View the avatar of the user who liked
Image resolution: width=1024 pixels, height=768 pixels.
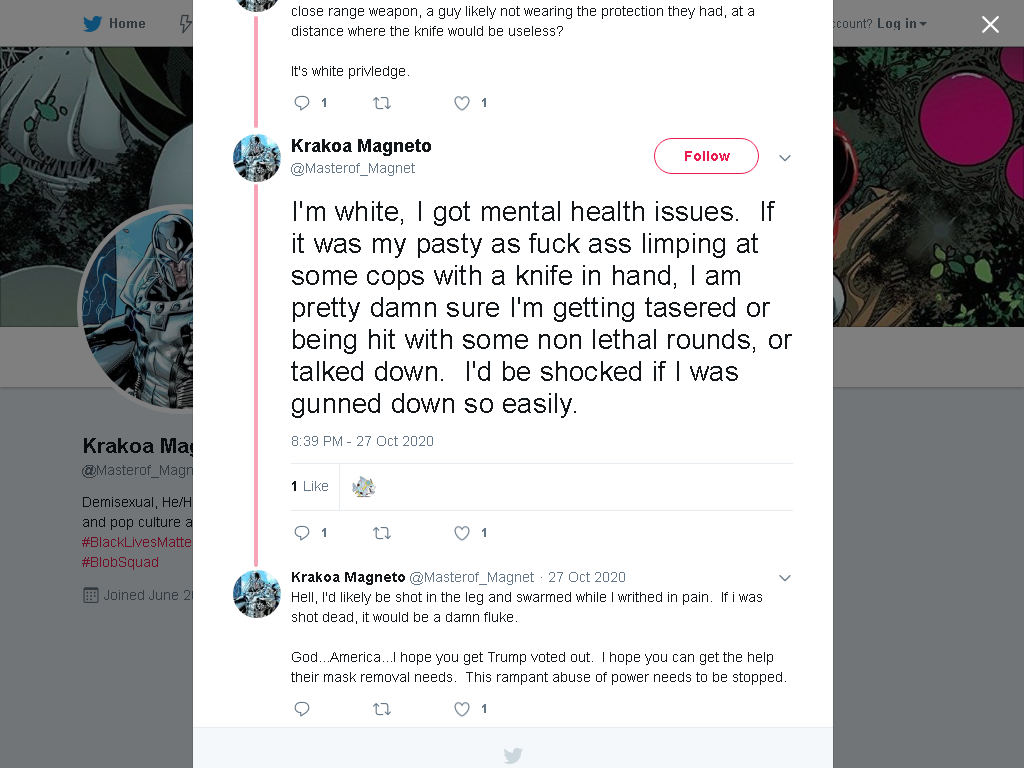(364, 487)
